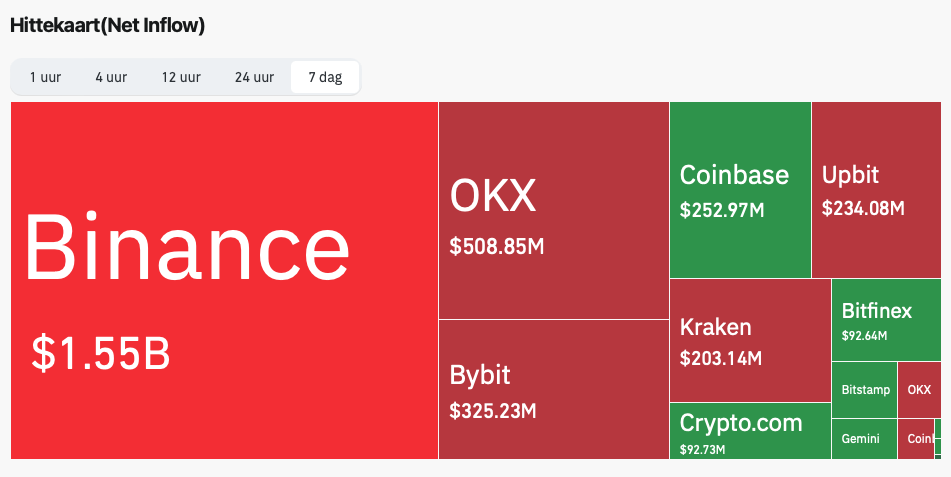
Task: Open the large OKX $508.85M tile
Action: pos(553,210)
